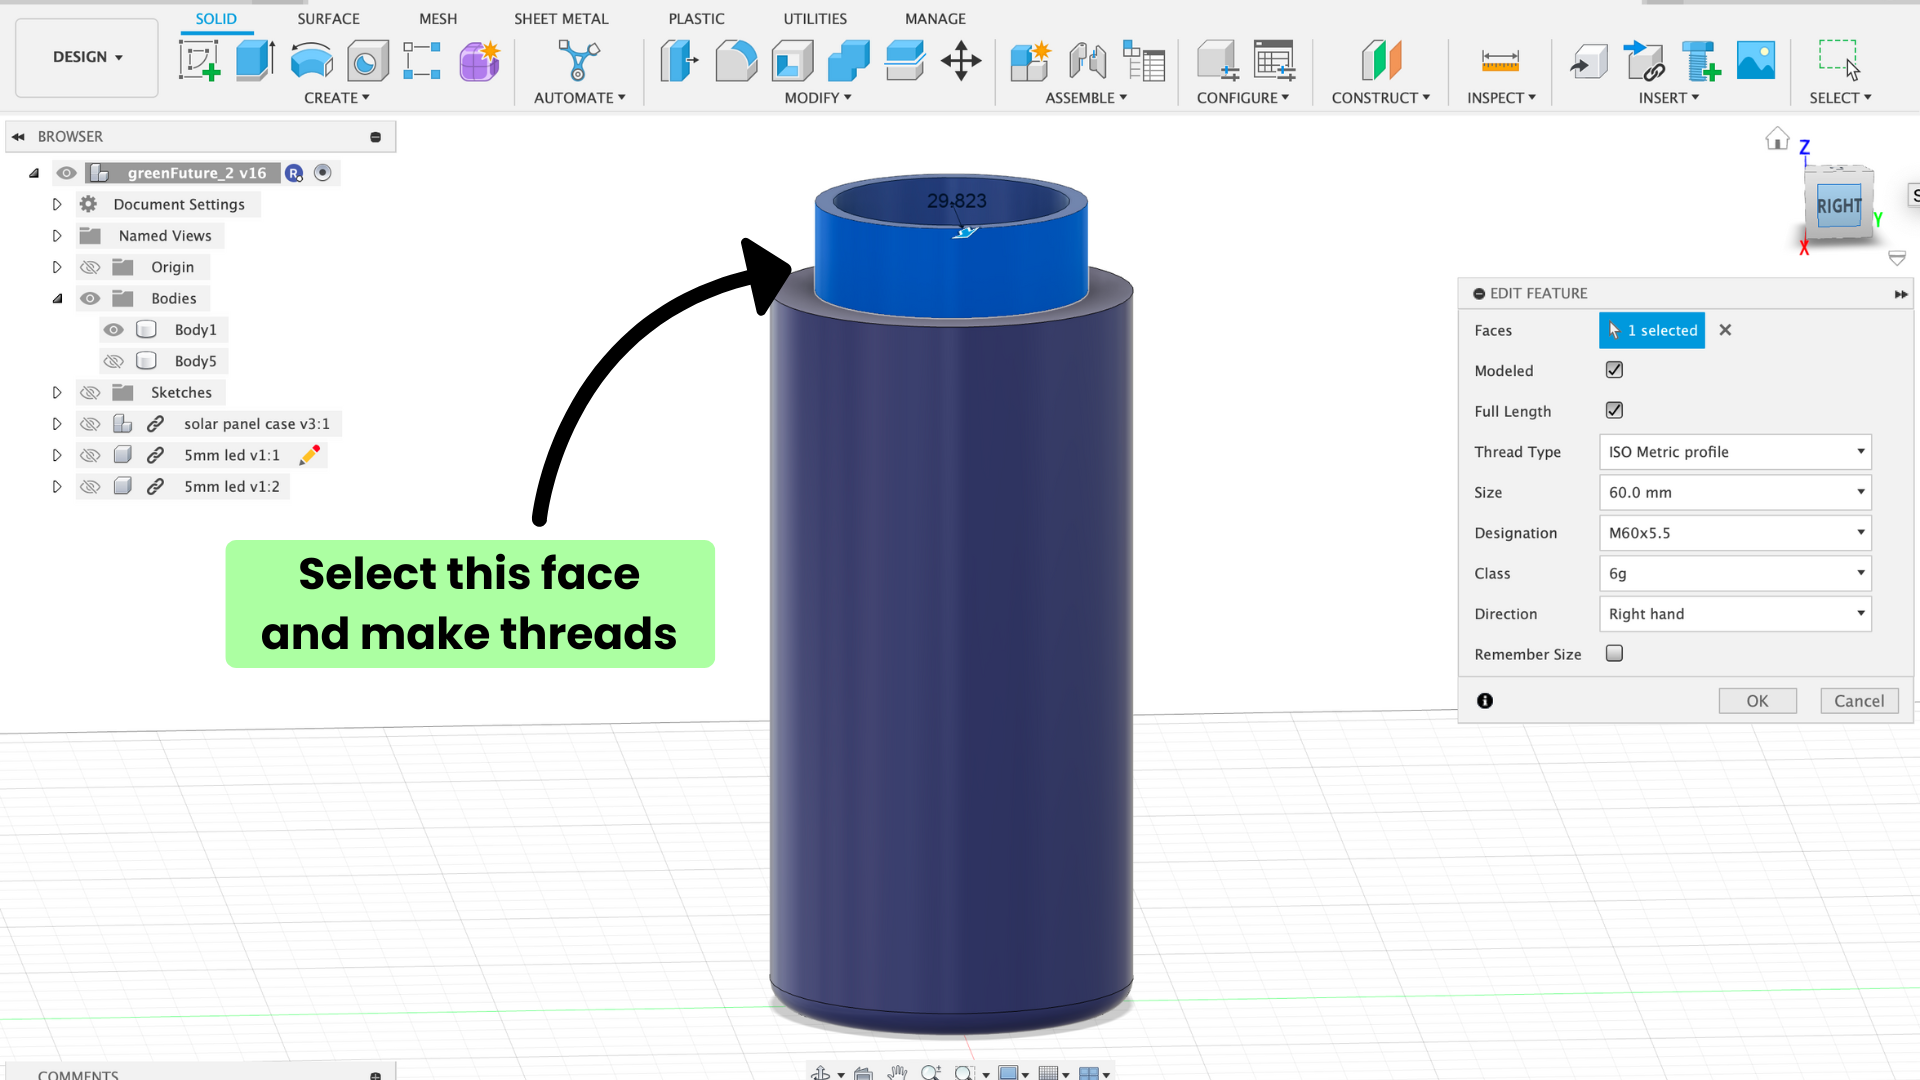Collapse the Bodies folder
The image size is (1920, 1080).
(57, 298)
